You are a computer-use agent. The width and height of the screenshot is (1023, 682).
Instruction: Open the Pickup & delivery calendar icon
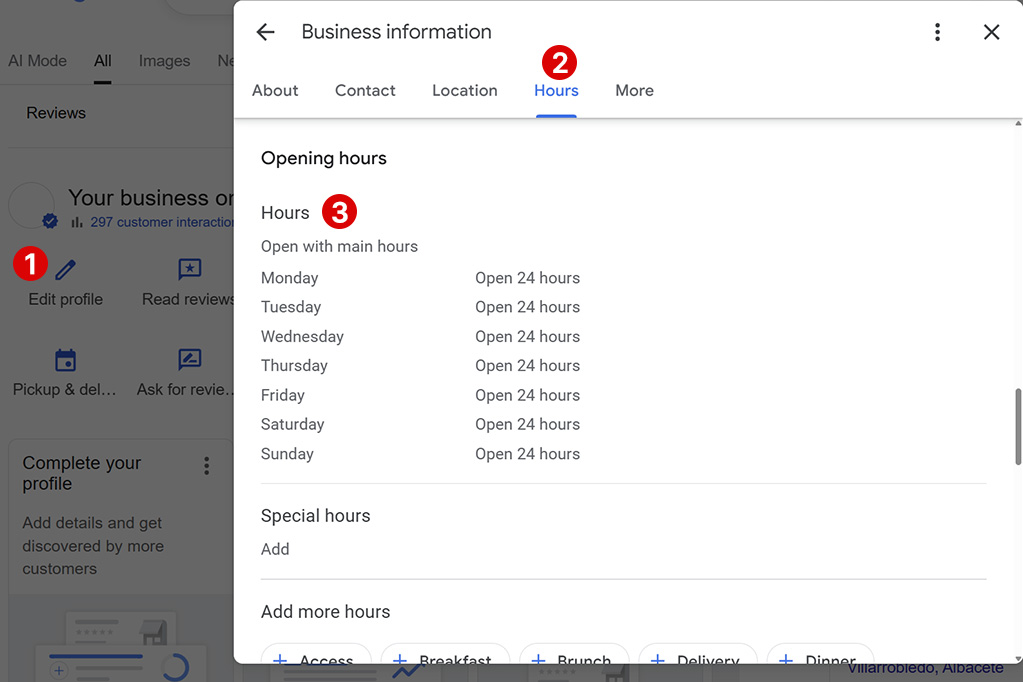pos(65,360)
